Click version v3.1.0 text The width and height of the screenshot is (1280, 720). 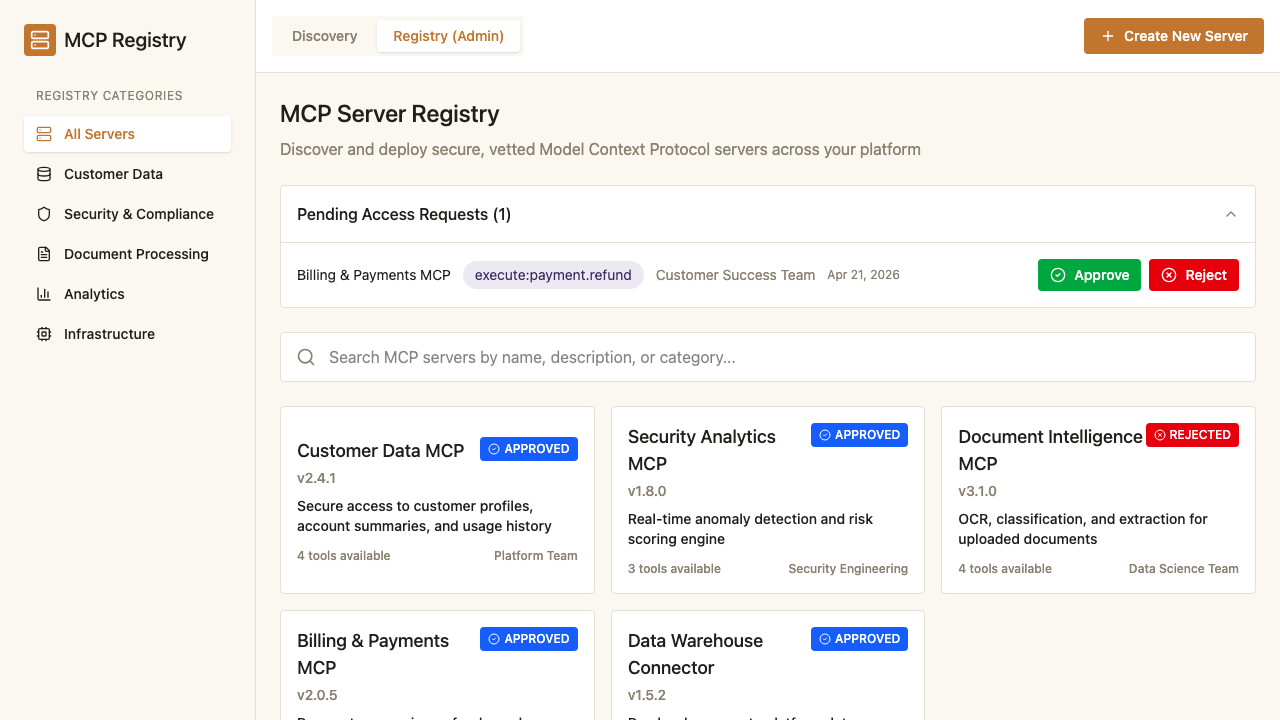point(978,491)
